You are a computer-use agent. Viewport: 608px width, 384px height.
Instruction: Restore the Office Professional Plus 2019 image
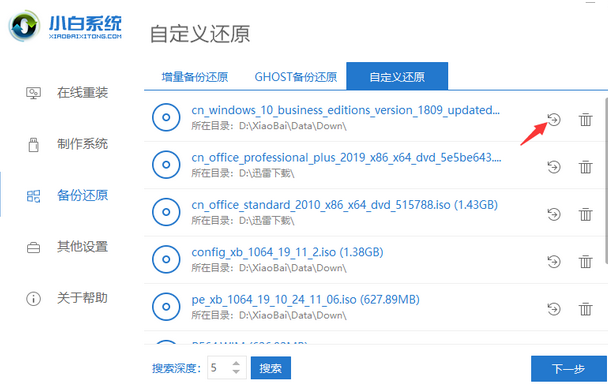(554, 167)
